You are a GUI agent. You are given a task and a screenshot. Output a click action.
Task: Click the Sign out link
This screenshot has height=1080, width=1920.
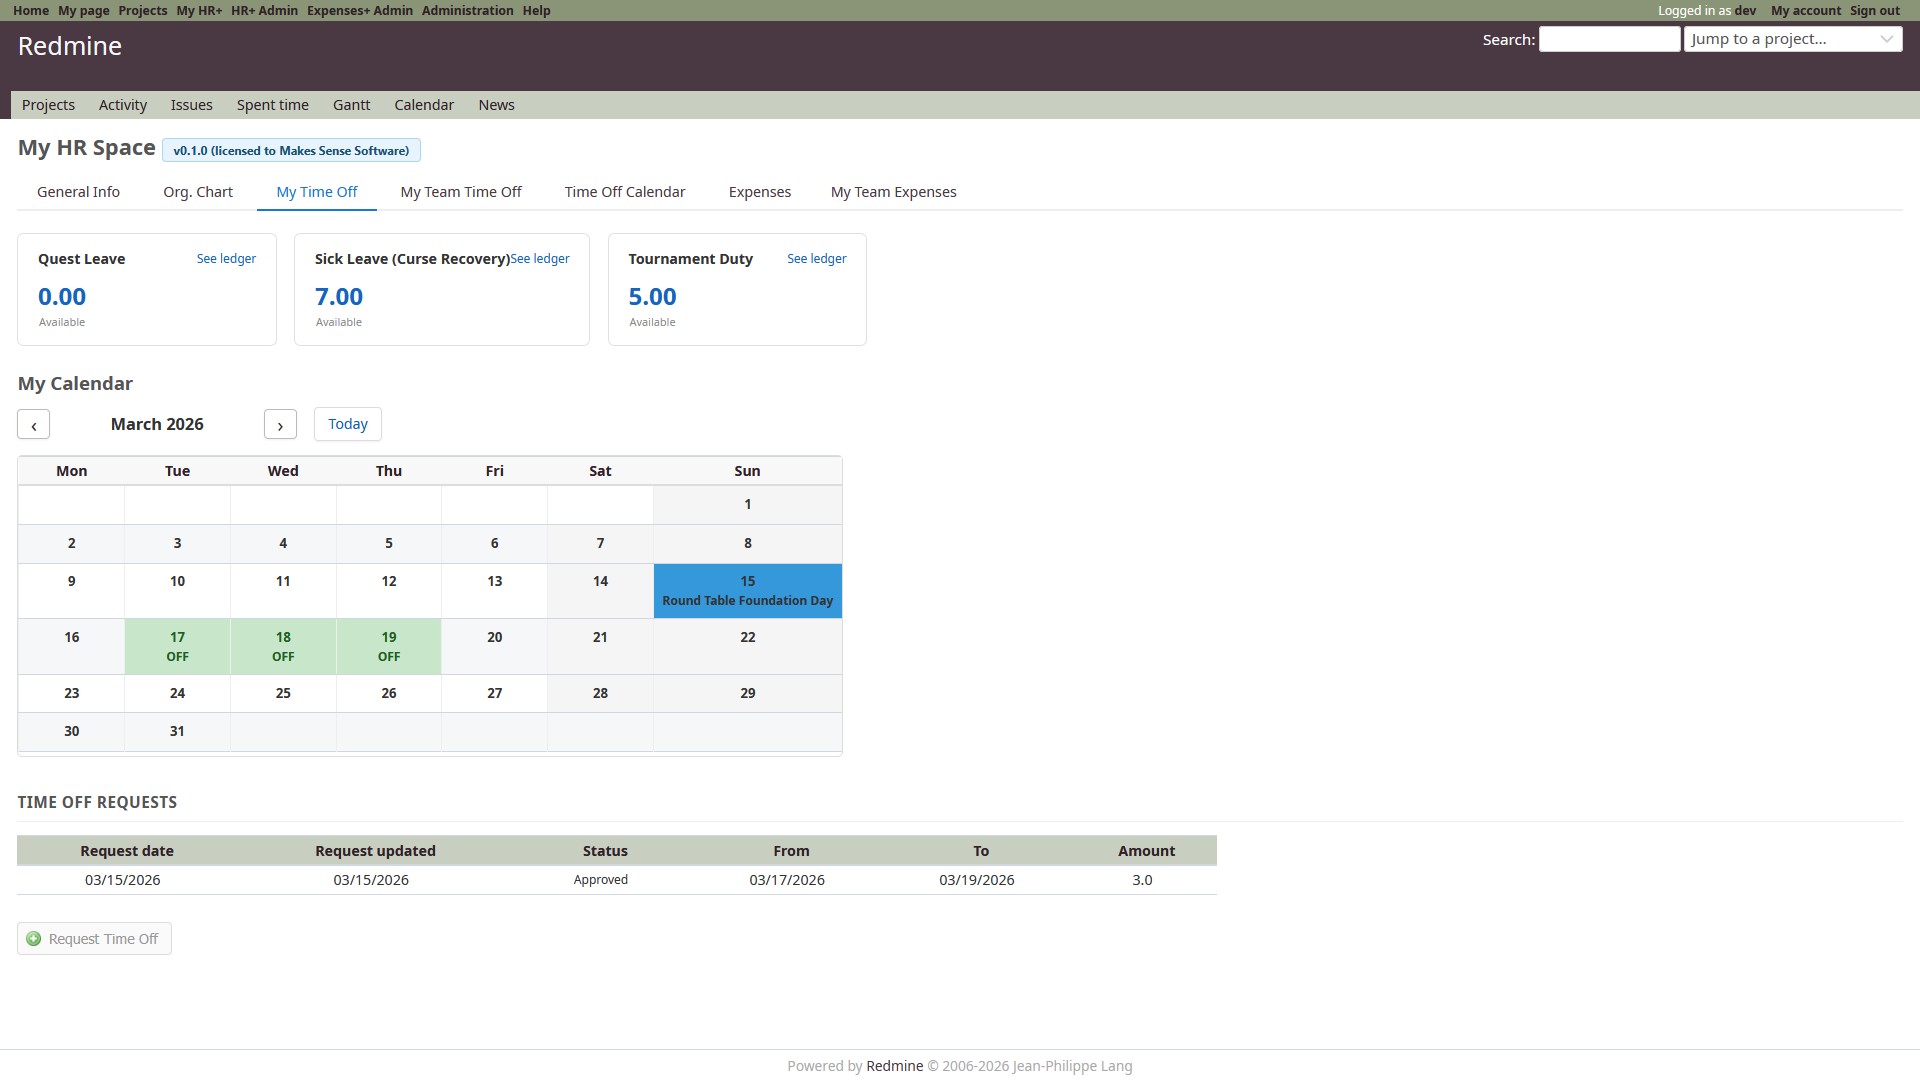tap(1874, 10)
